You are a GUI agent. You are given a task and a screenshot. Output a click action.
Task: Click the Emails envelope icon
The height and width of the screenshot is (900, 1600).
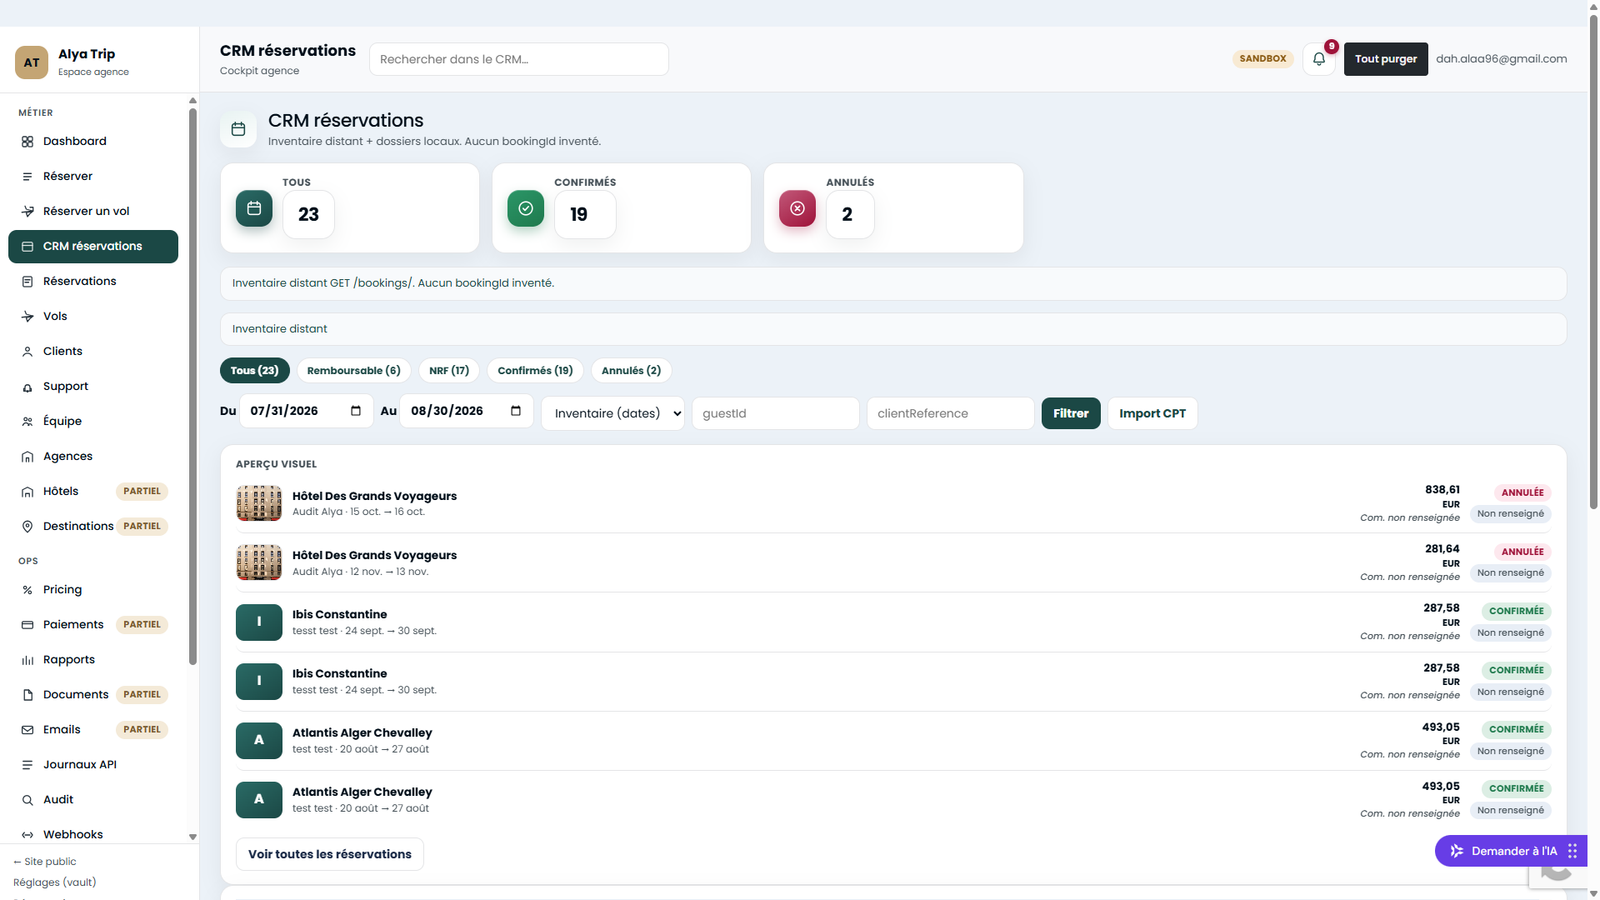coord(27,730)
